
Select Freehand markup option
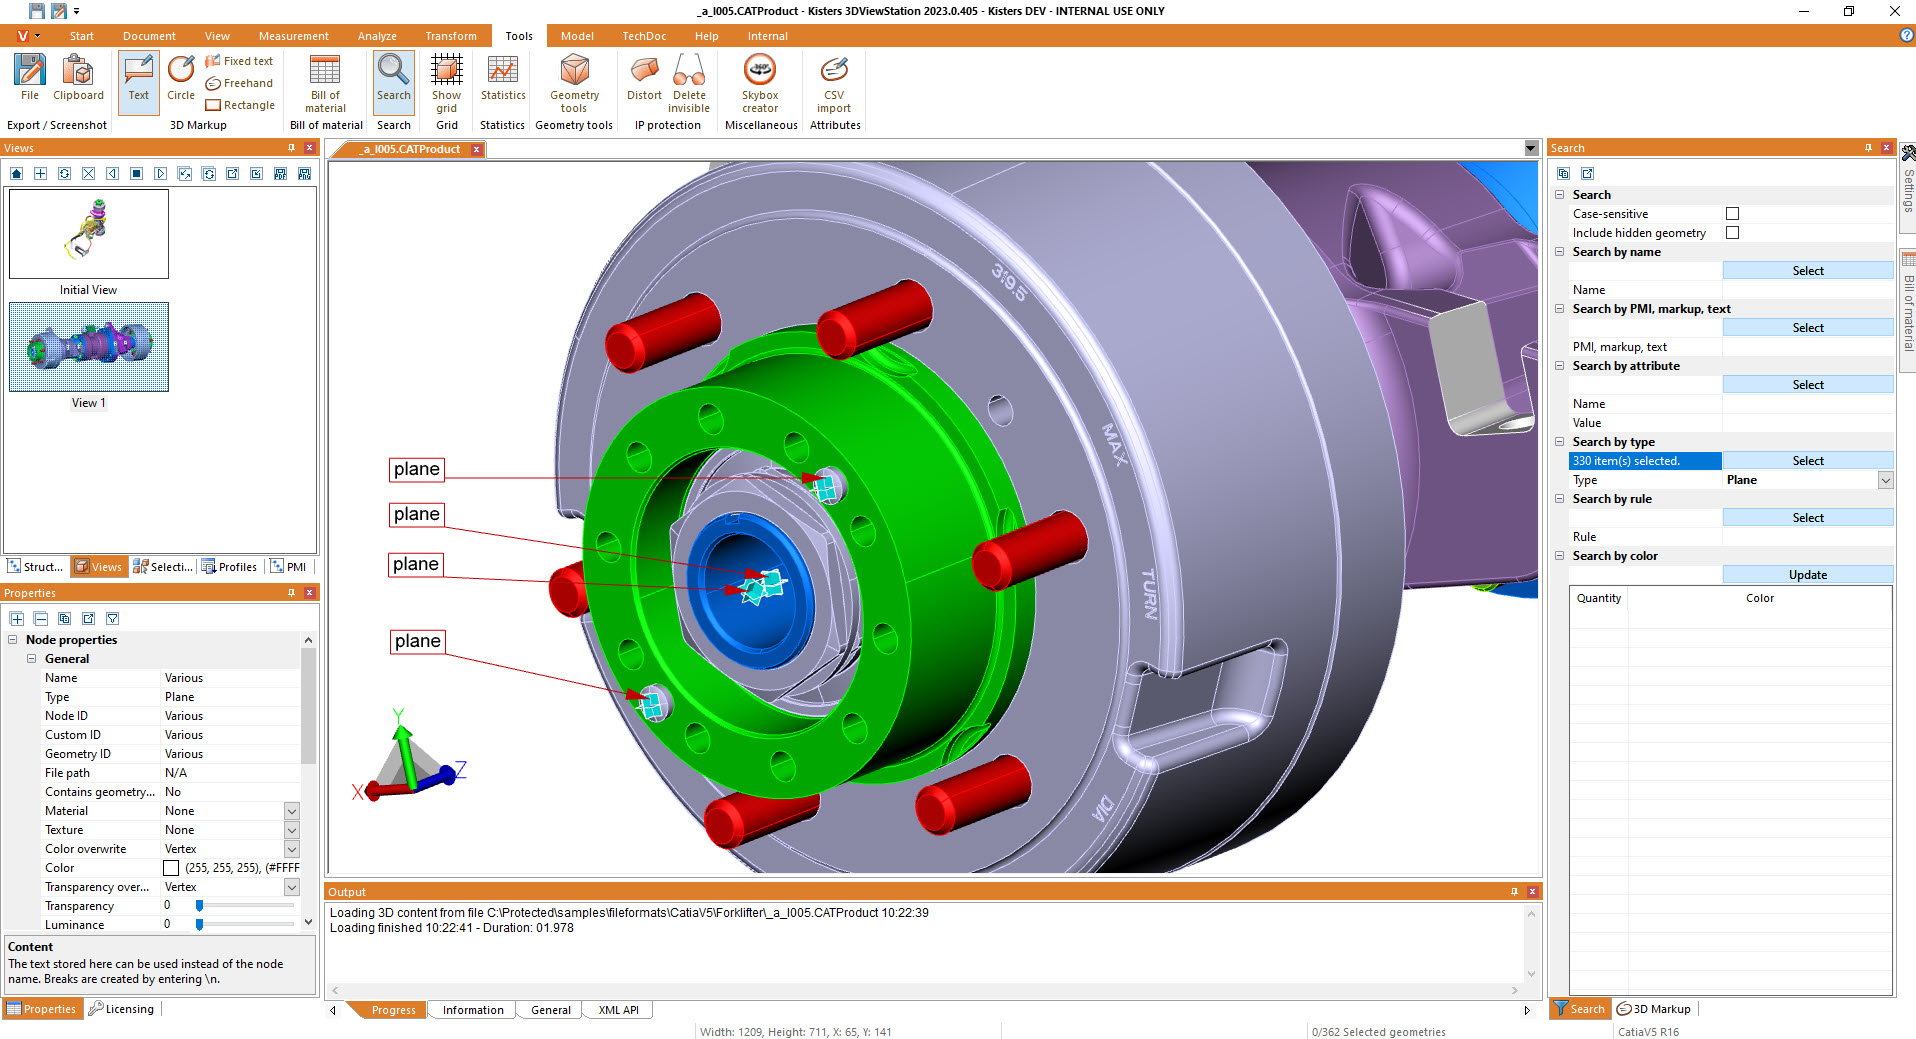239,83
